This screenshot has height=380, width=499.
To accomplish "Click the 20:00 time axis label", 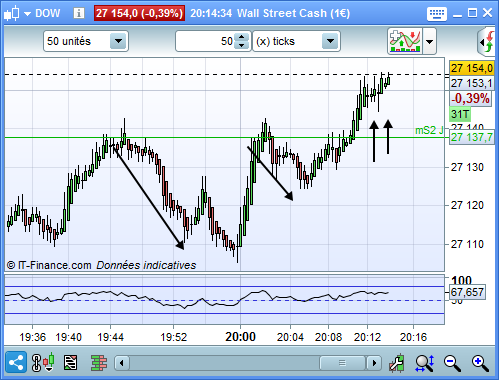I will pos(240,337).
